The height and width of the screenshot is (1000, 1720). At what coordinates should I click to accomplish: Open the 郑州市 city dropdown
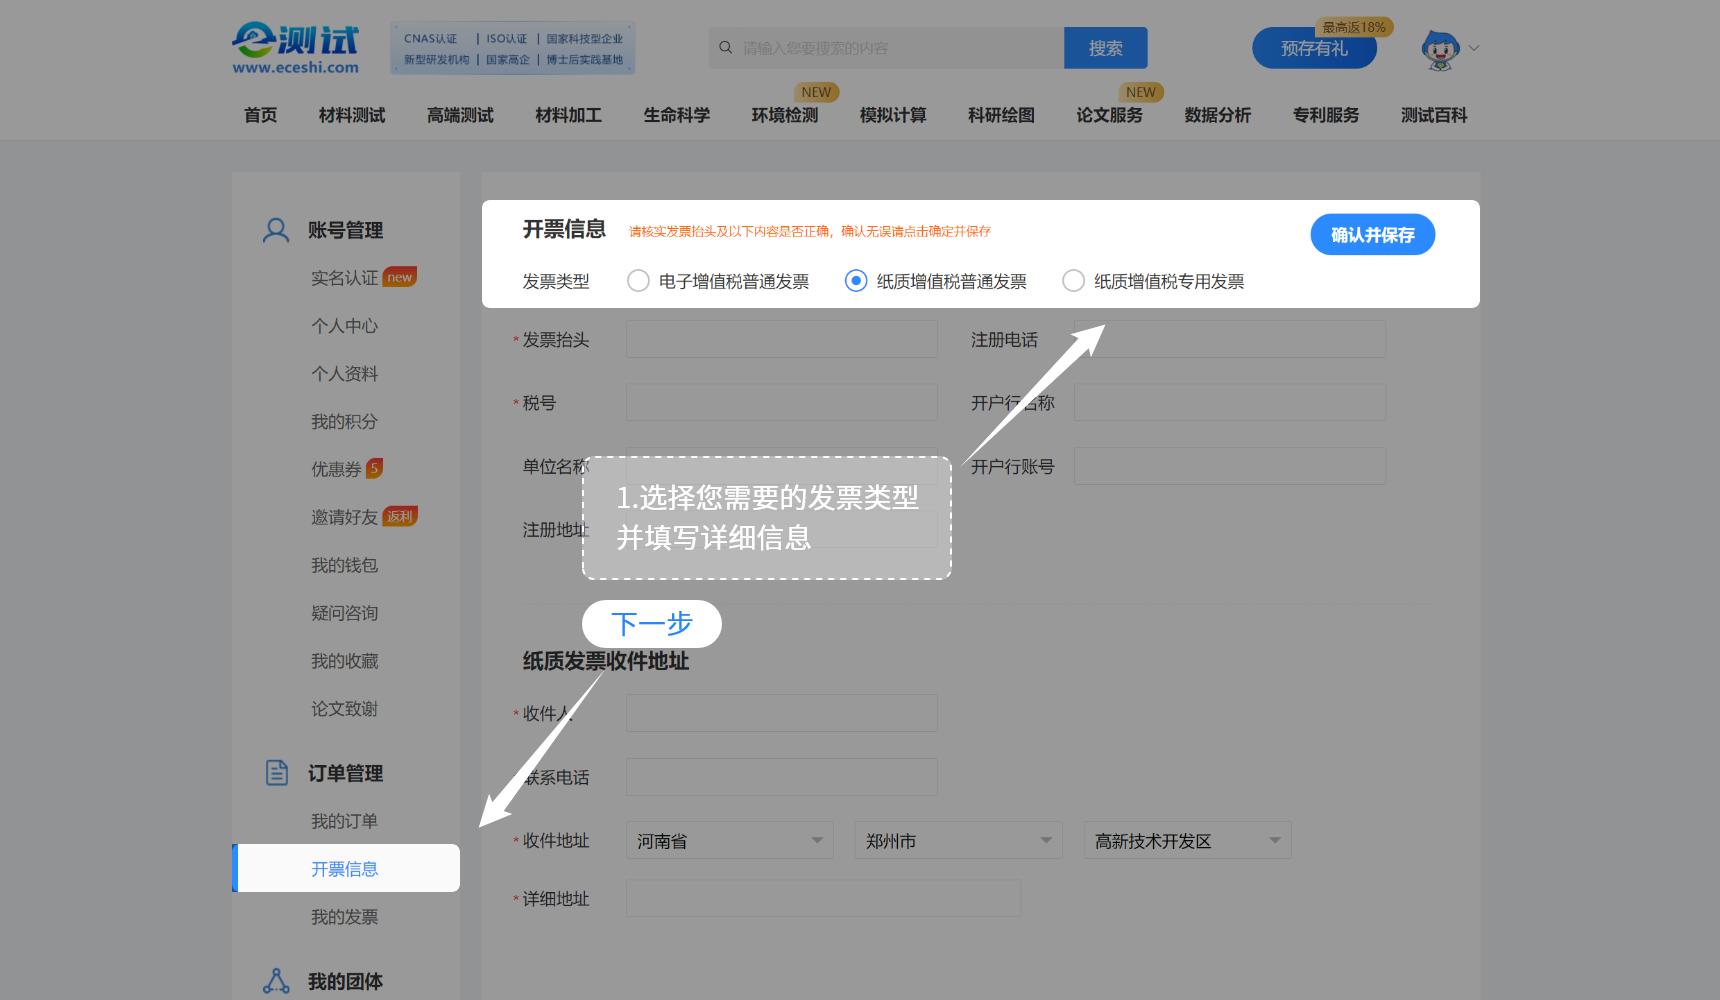(x=956, y=840)
